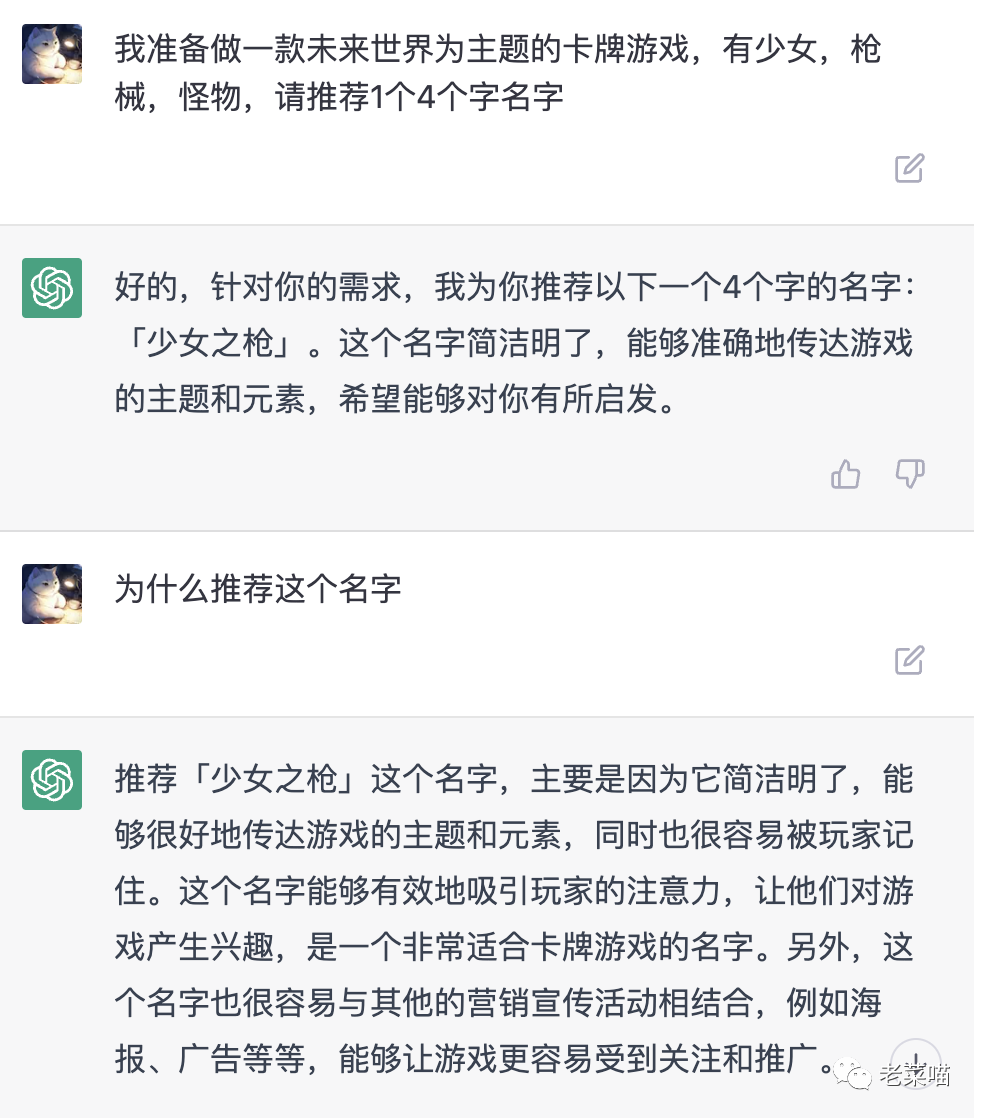Click the user message 为什么推荐这个名字

tap(258, 590)
